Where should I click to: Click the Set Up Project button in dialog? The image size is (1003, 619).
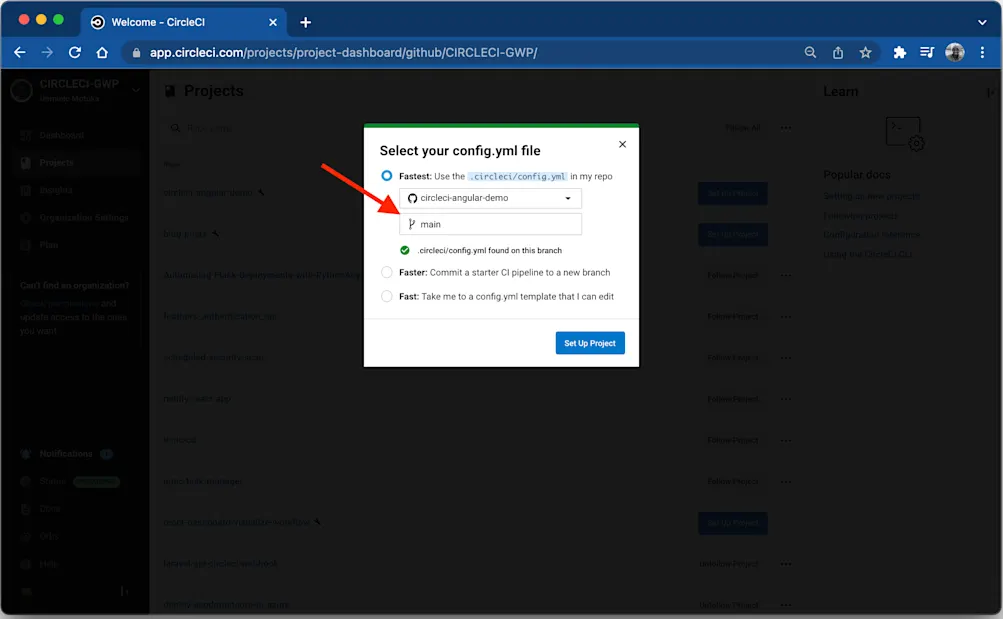pyautogui.click(x=590, y=343)
